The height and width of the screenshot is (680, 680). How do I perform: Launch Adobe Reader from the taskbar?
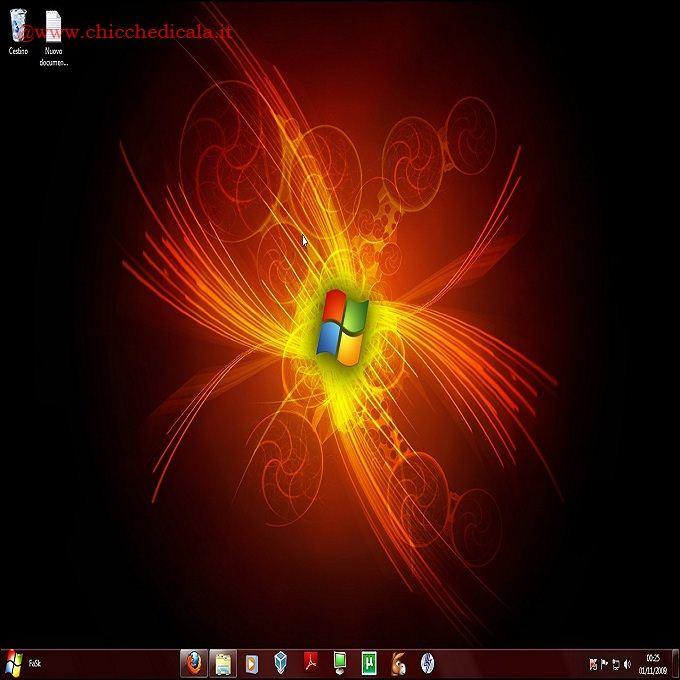pos(311,663)
